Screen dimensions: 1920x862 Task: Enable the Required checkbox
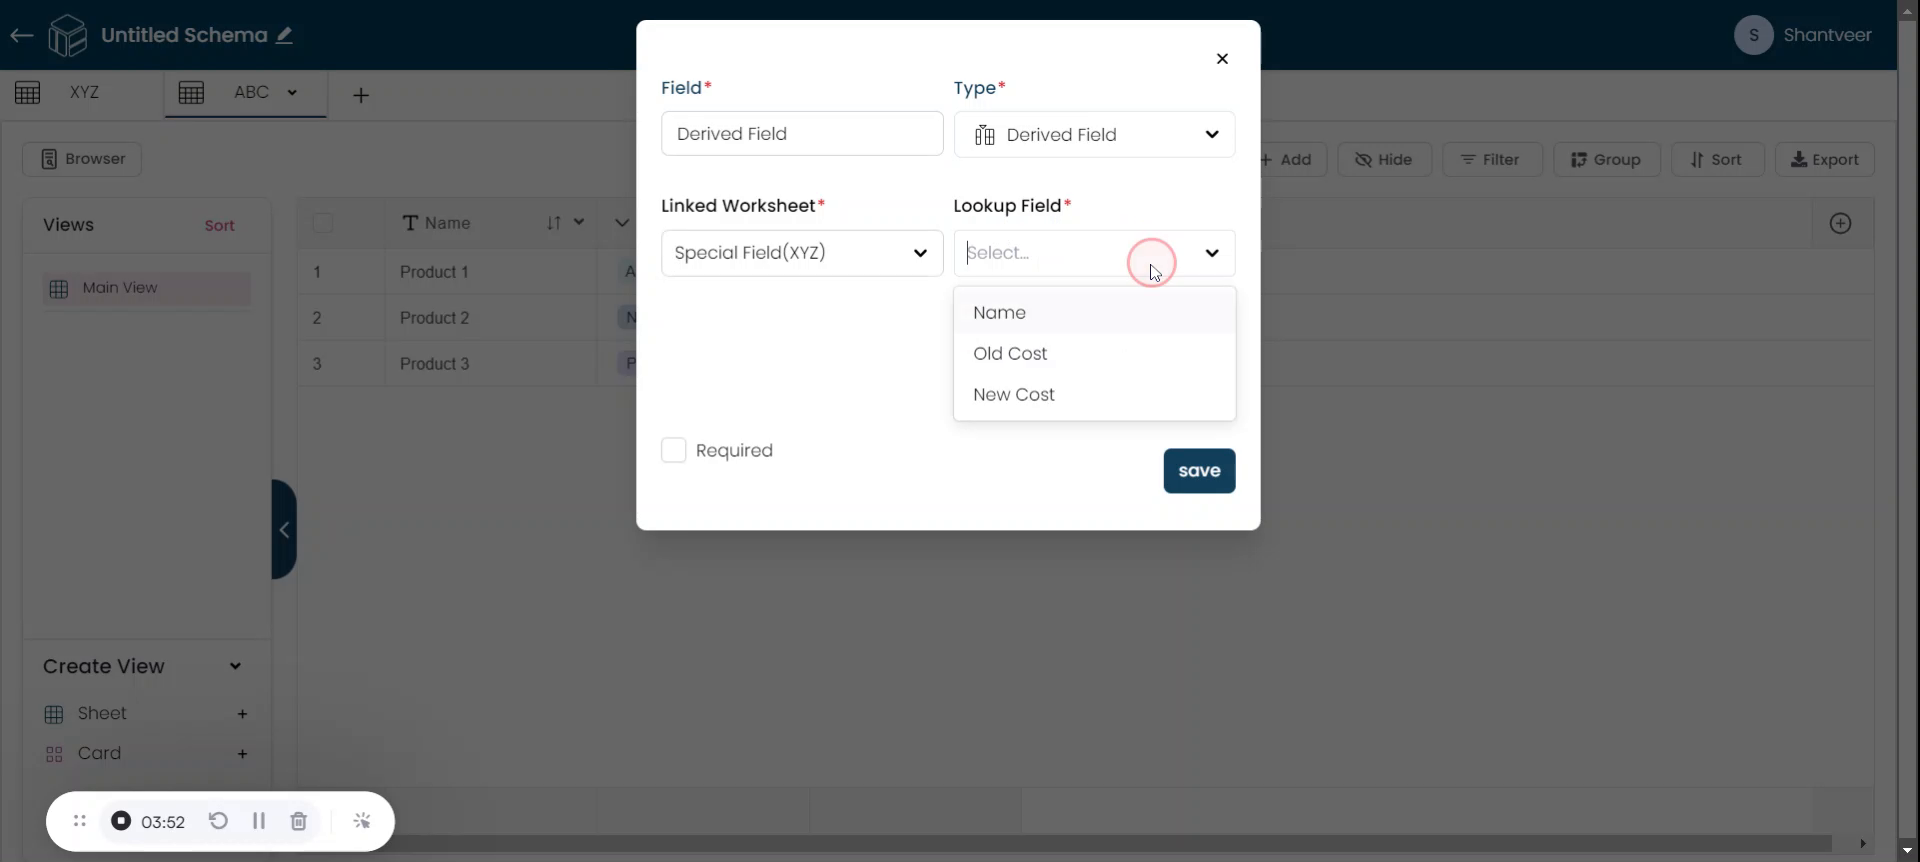coord(674,451)
